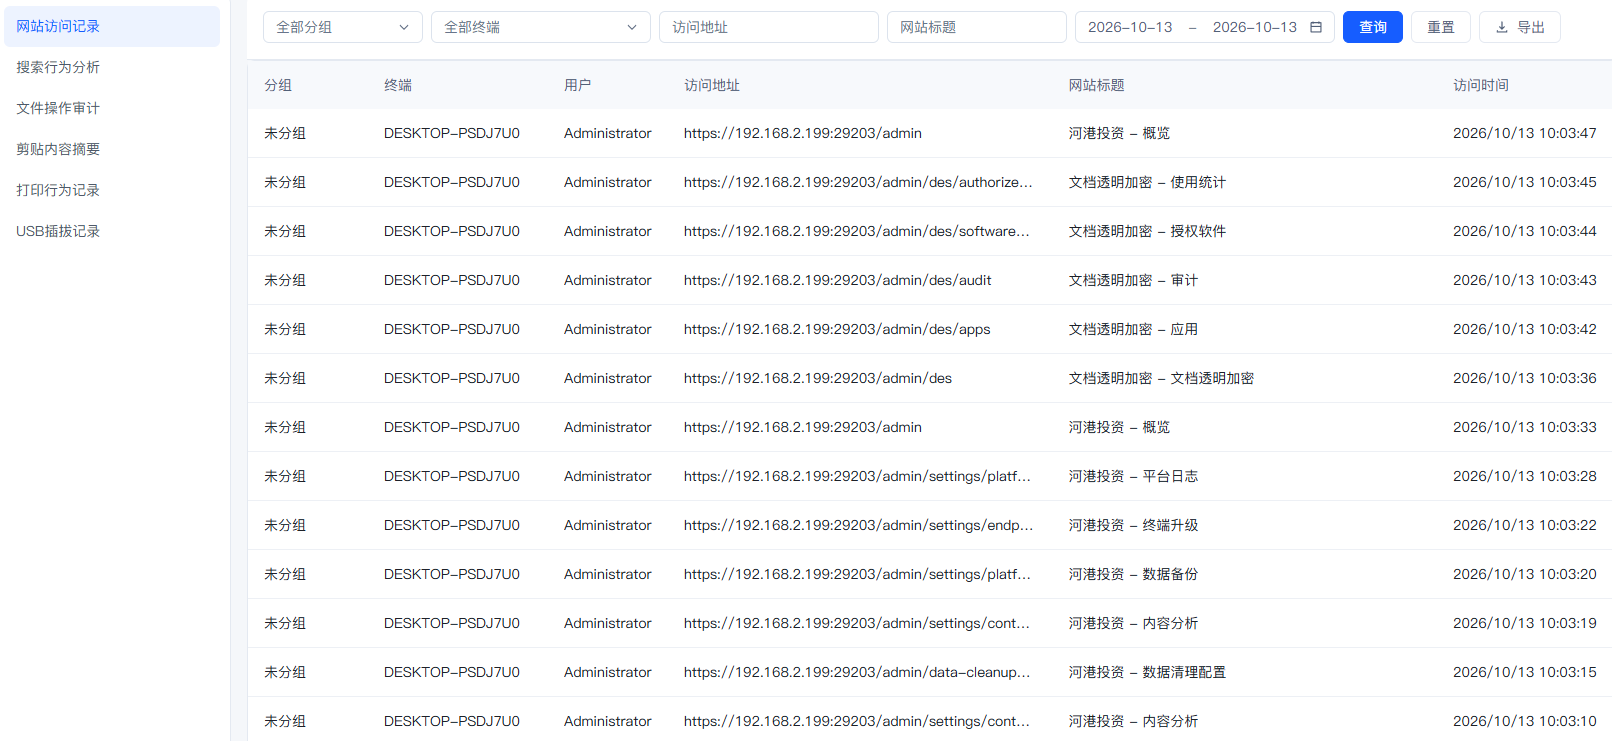Click title 河港投资 – 终端升级
This screenshot has height=741, width=1612.
point(1133,525)
